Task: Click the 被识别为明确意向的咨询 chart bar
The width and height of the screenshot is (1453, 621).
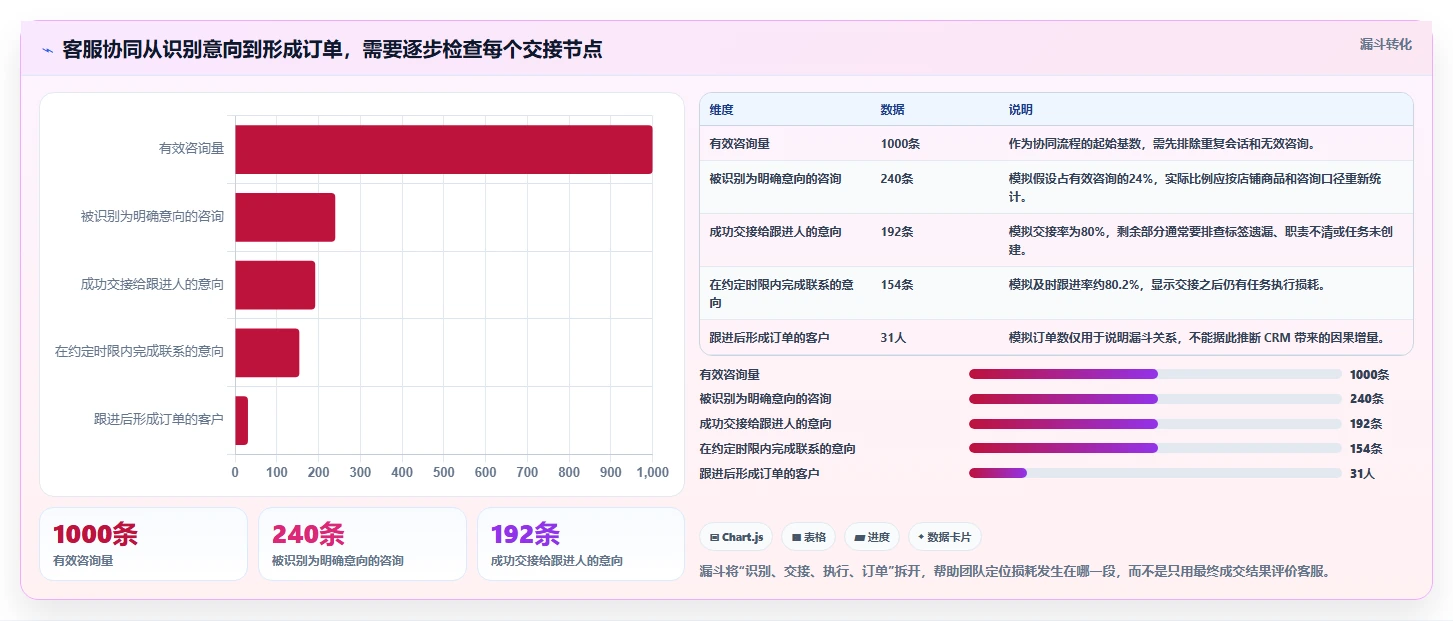Action: (x=285, y=217)
